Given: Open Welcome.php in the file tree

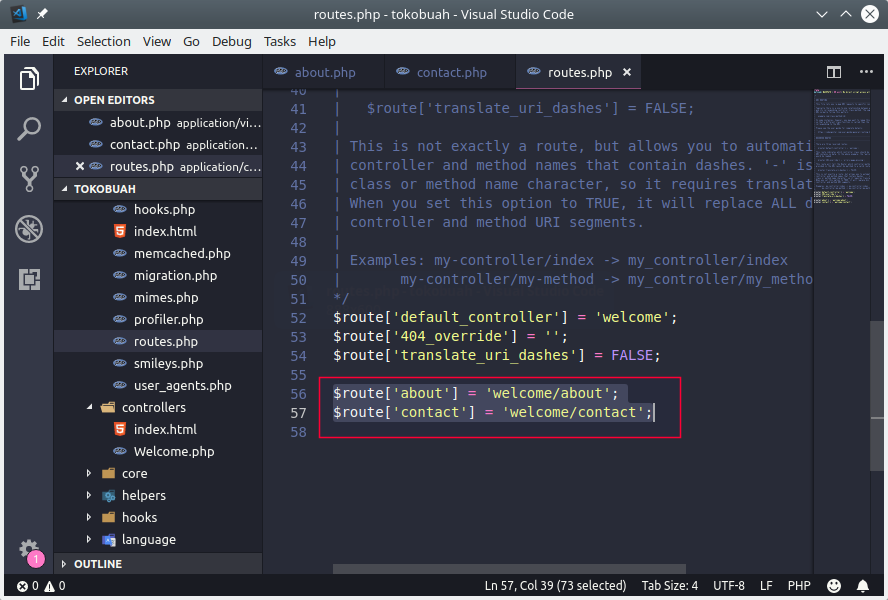Looking at the screenshot, I should (x=174, y=452).
